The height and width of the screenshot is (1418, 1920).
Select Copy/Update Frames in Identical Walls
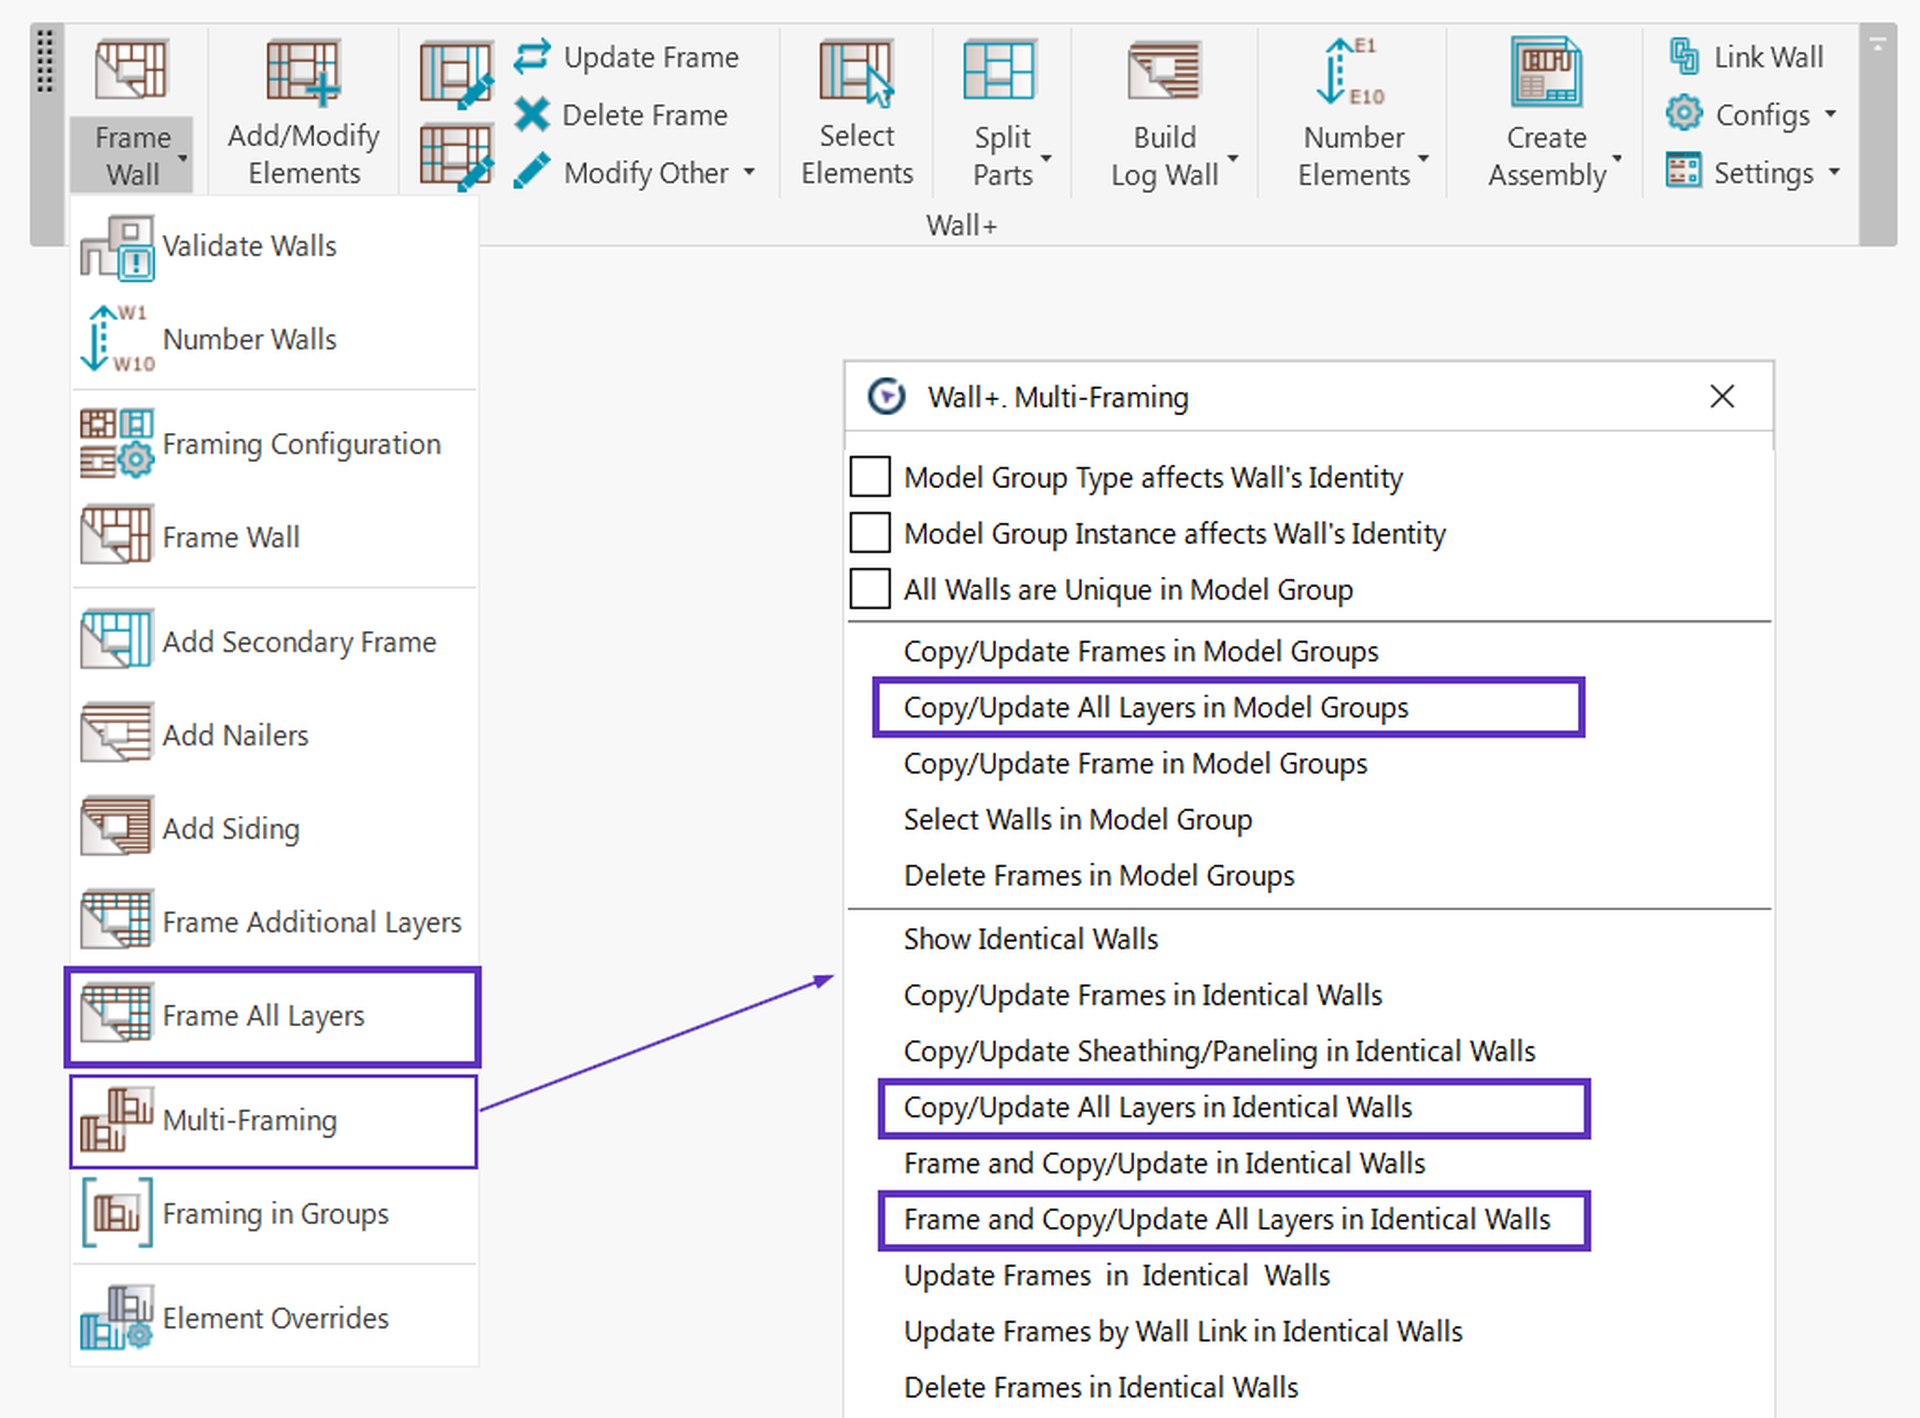tap(1143, 996)
